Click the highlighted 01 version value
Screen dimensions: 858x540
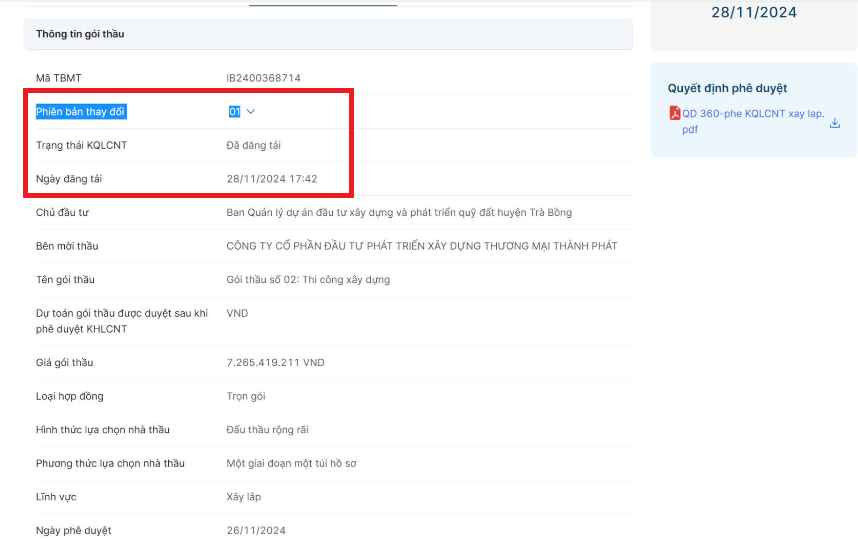(x=234, y=112)
